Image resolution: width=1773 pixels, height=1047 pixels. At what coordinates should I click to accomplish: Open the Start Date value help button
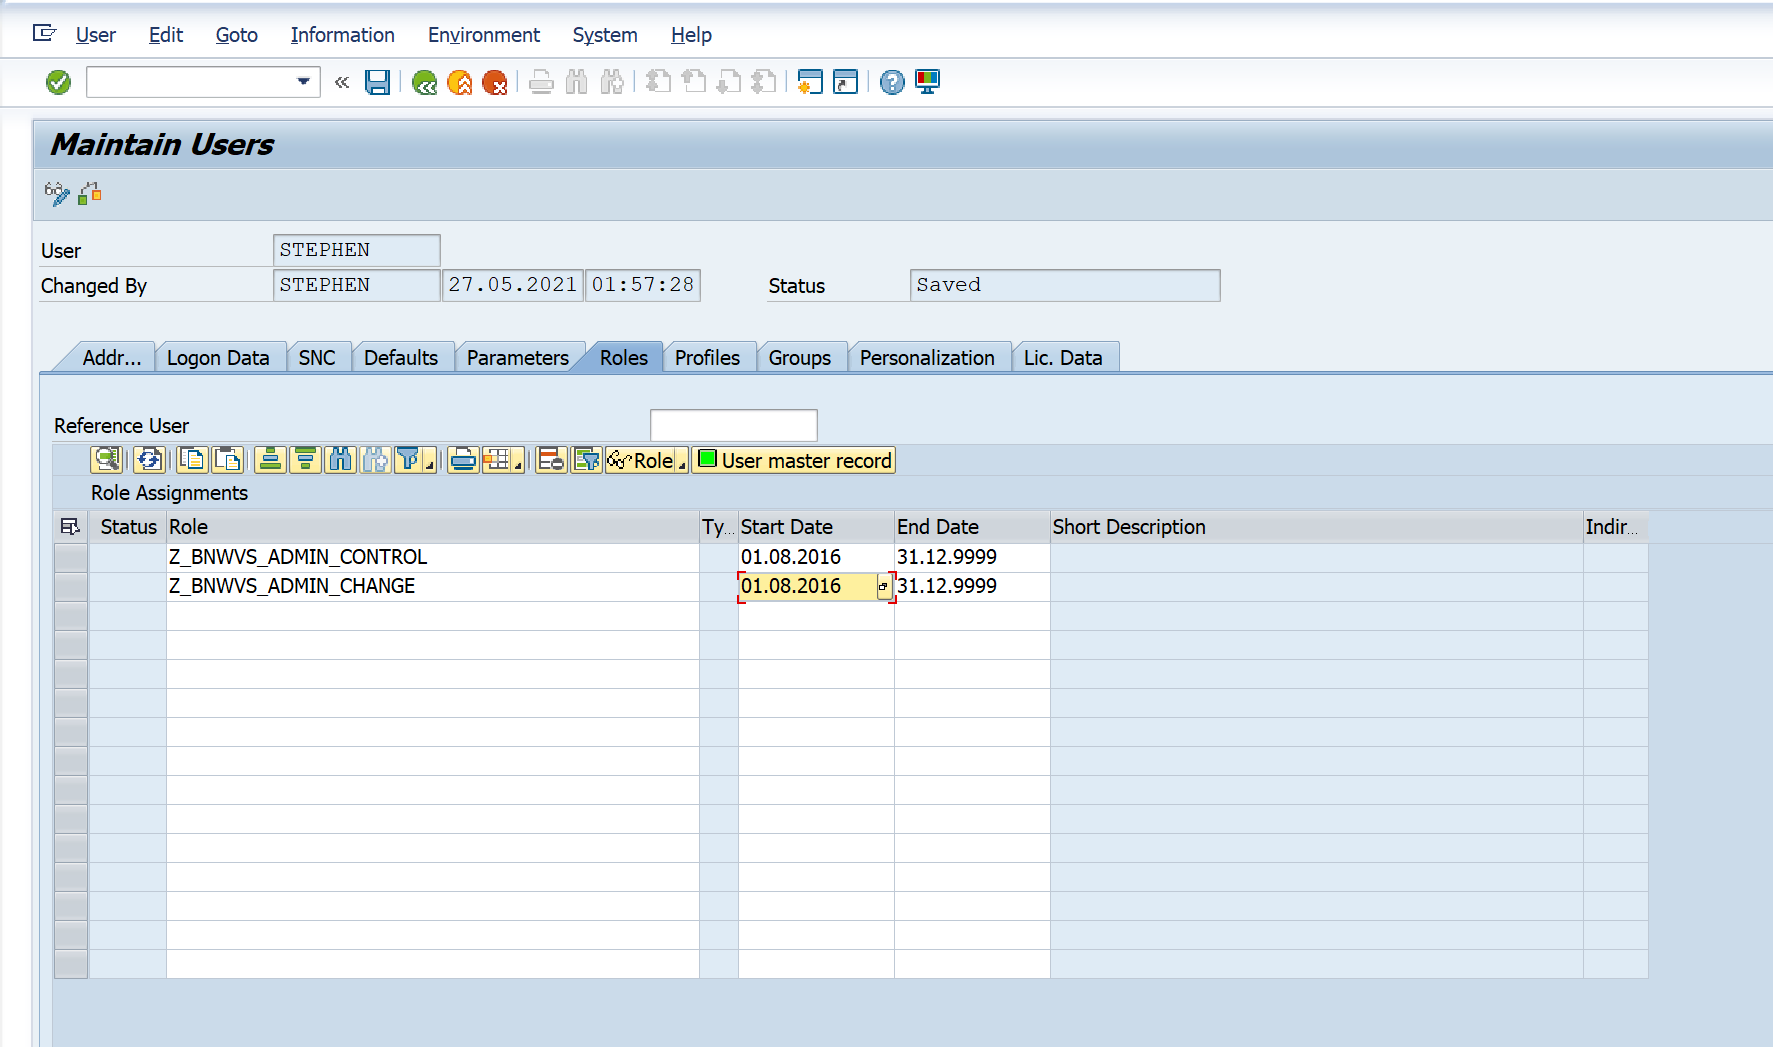883,587
